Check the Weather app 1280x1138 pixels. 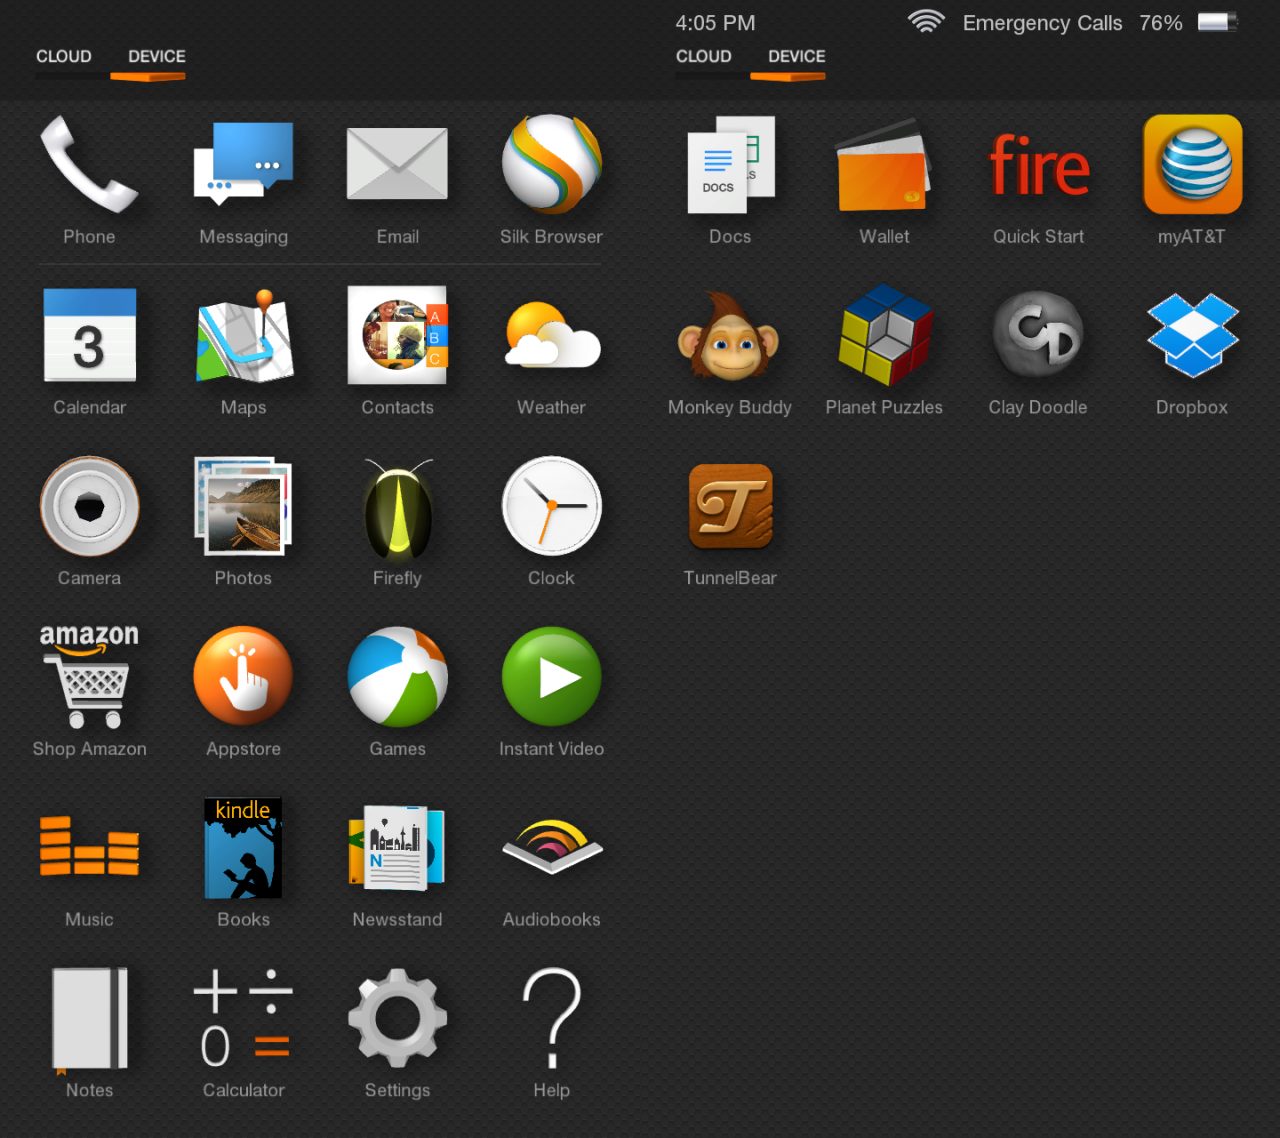pyautogui.click(x=551, y=335)
